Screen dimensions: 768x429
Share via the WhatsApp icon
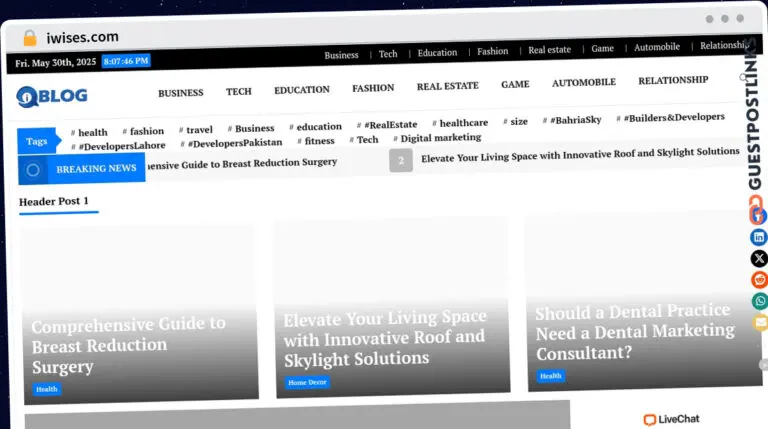click(x=759, y=301)
